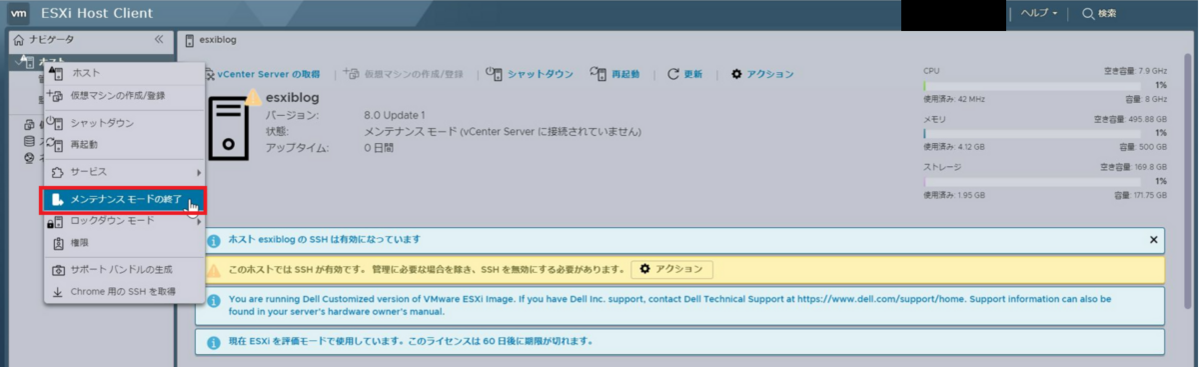Viewport: 1200px width, 367px height.
Task: Click the search magnifier icon
Action: (x=1088, y=14)
